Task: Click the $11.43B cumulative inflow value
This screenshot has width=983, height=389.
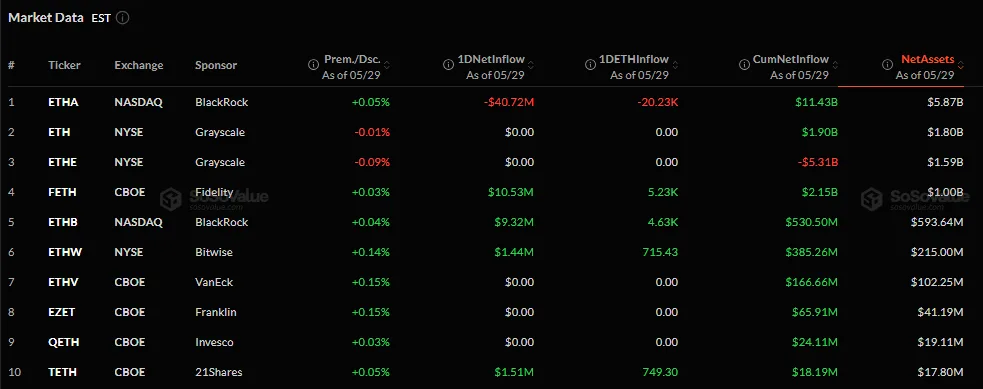Action: coord(817,102)
